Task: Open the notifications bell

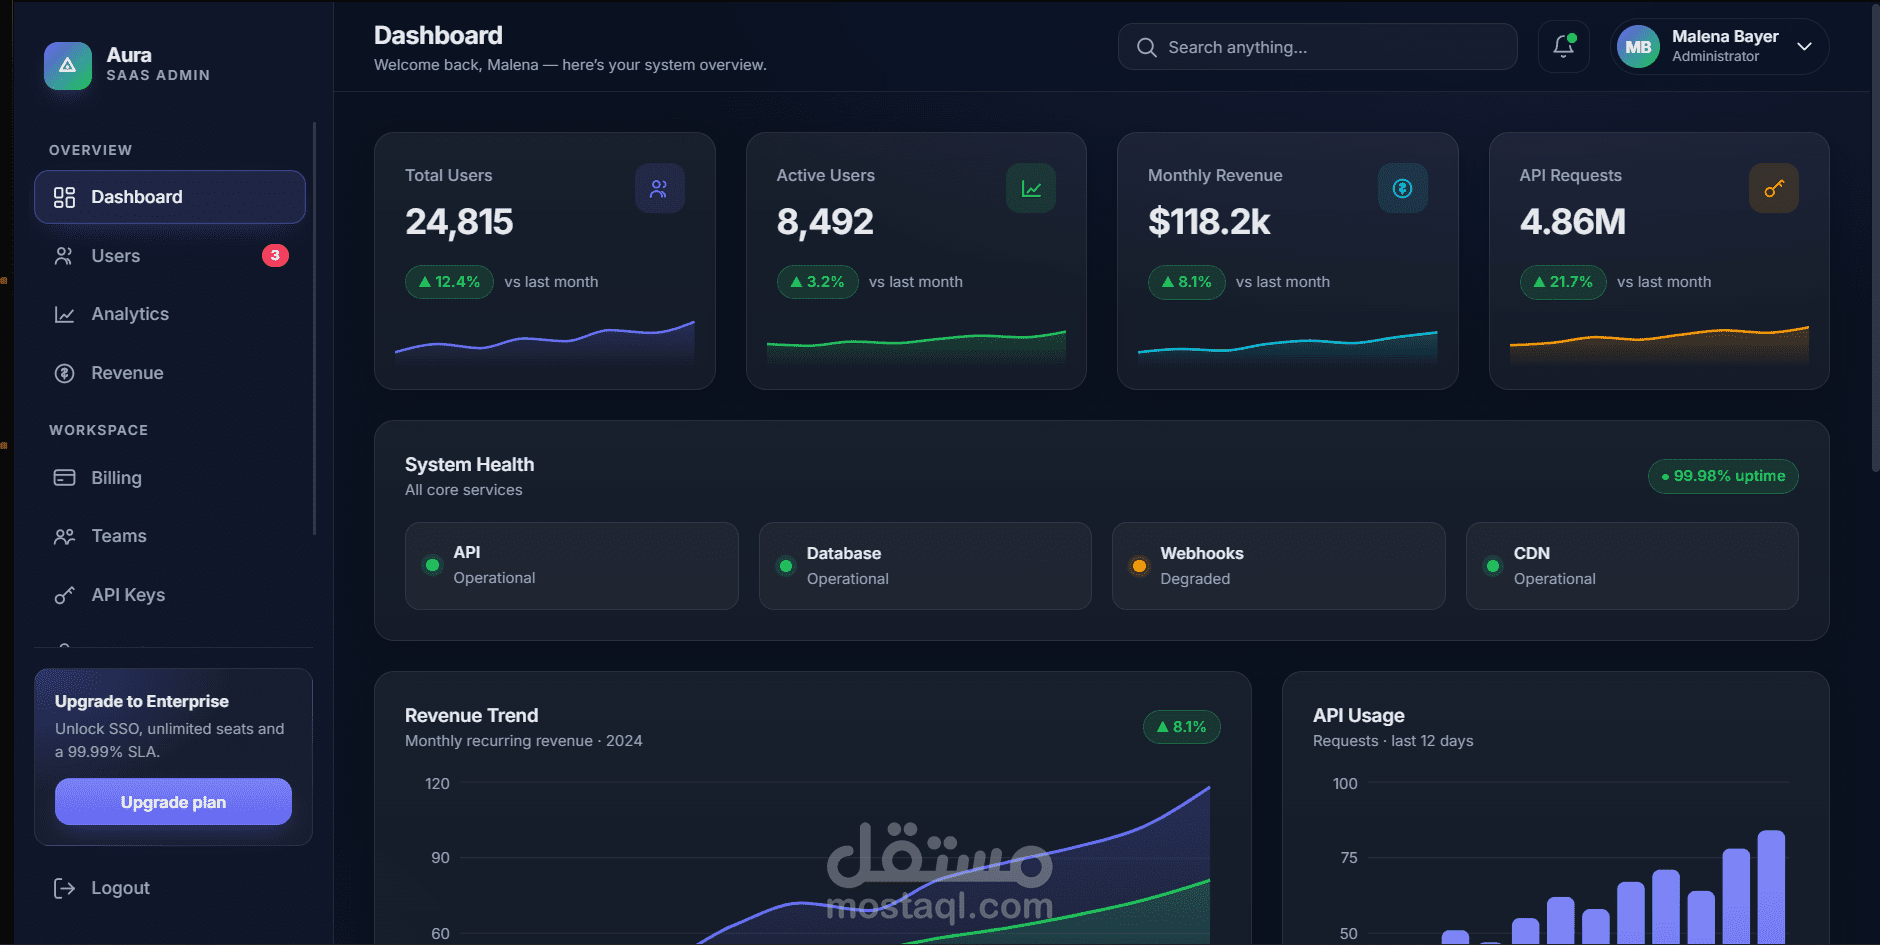Action: (1563, 46)
